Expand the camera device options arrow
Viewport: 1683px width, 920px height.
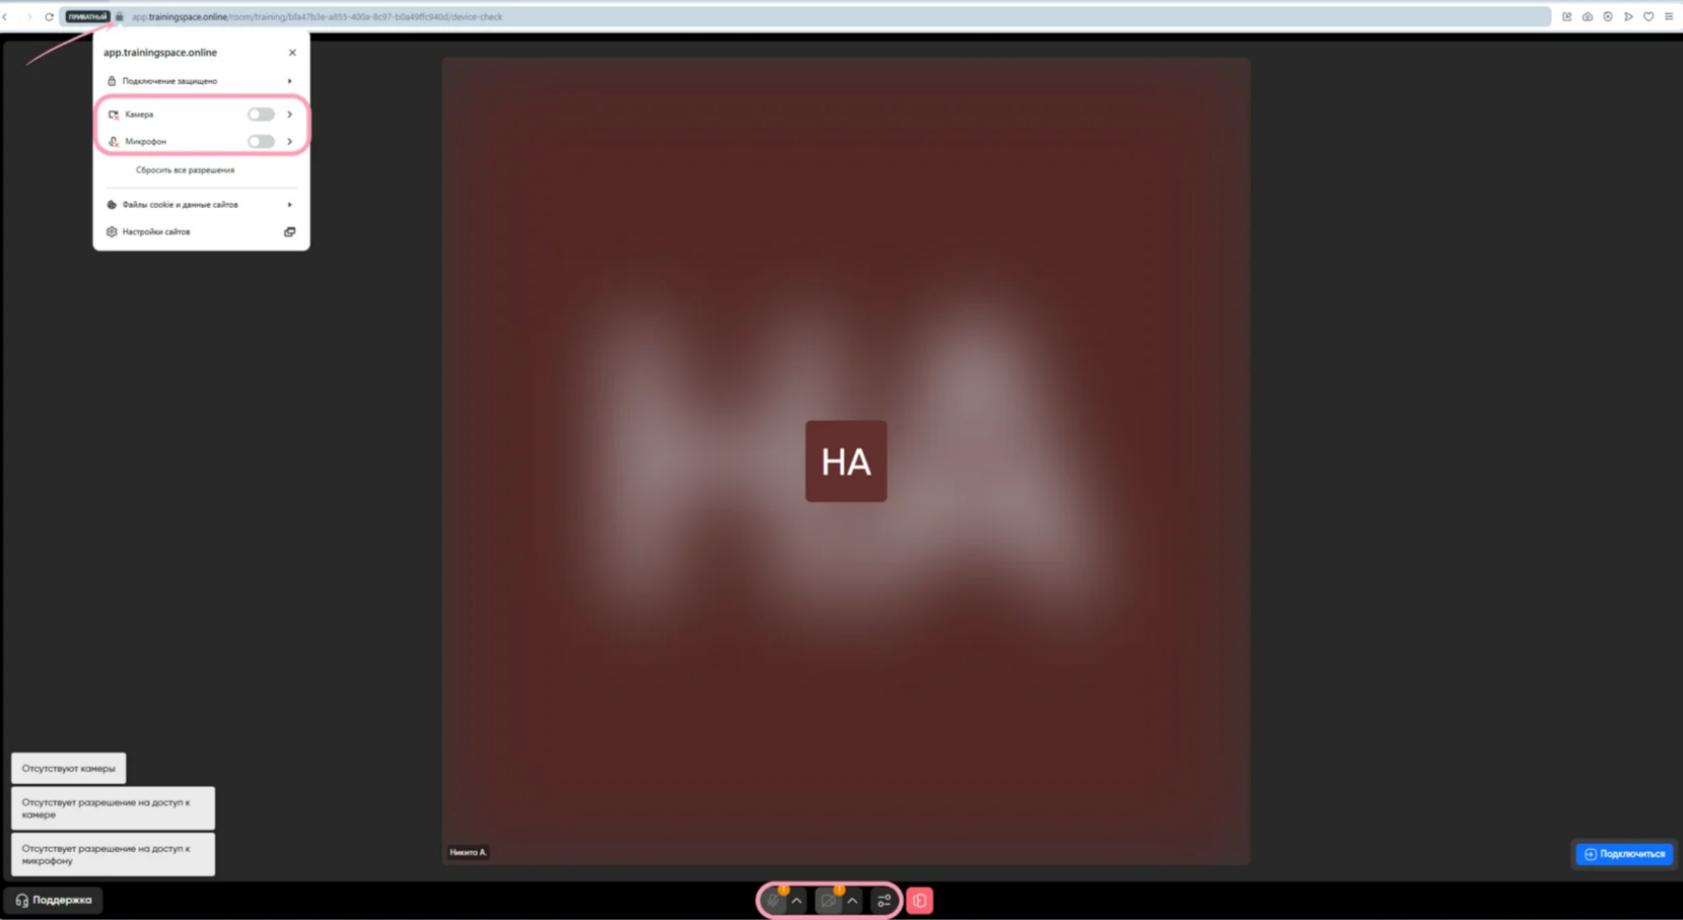(853, 901)
